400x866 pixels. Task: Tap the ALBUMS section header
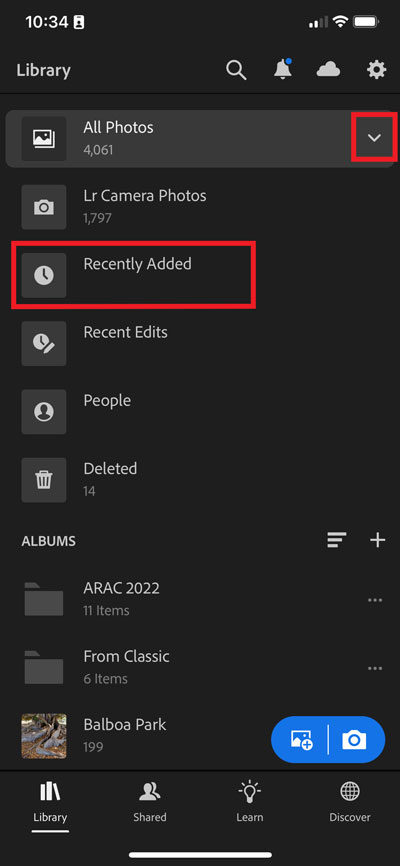click(49, 541)
